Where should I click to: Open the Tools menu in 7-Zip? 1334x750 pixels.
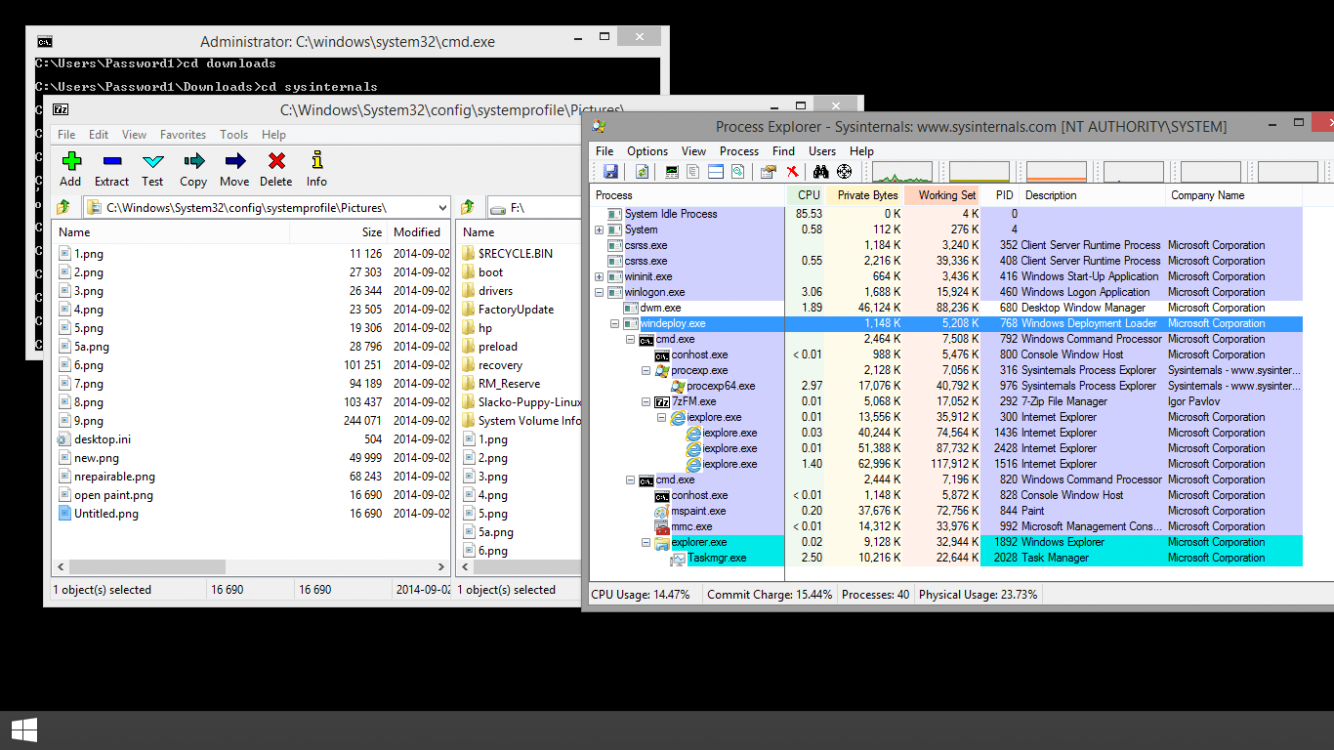point(234,134)
